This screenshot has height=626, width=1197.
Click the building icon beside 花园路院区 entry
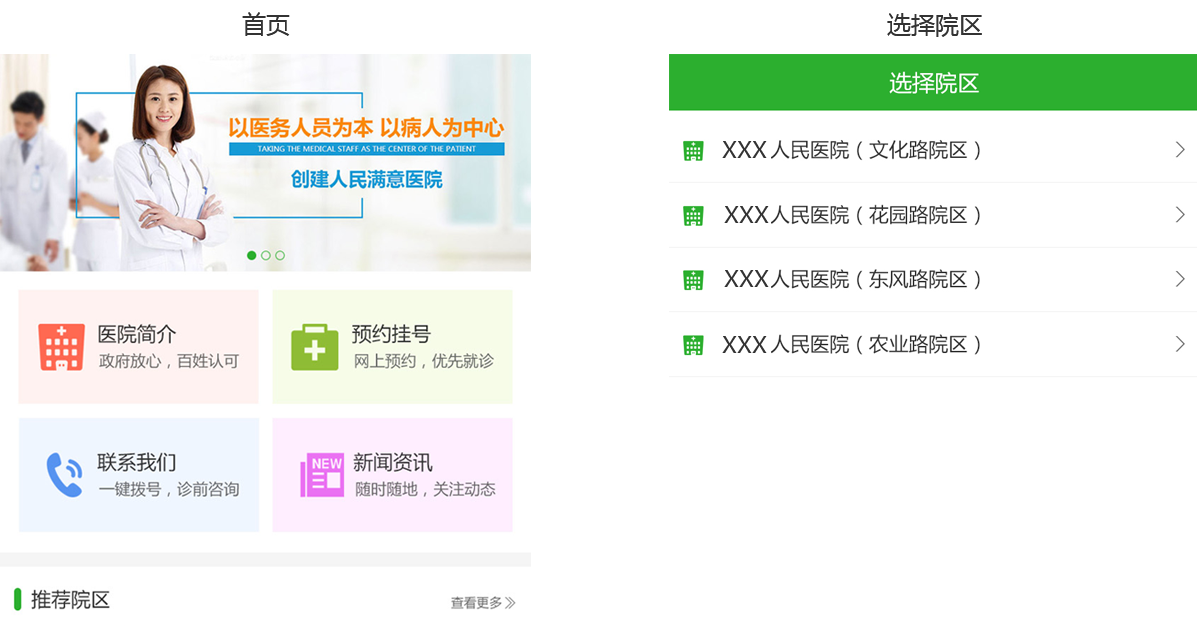pyautogui.click(x=692, y=215)
